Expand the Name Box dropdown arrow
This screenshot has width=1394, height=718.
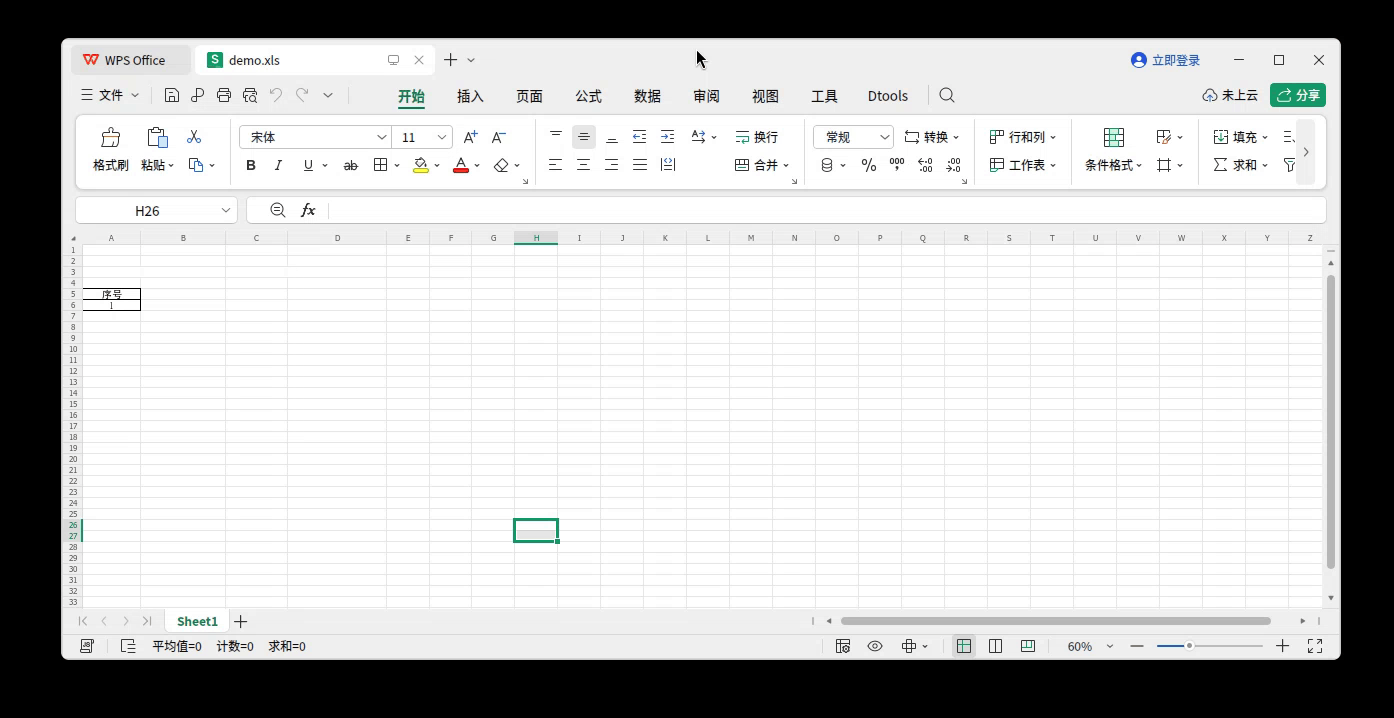[226, 210]
